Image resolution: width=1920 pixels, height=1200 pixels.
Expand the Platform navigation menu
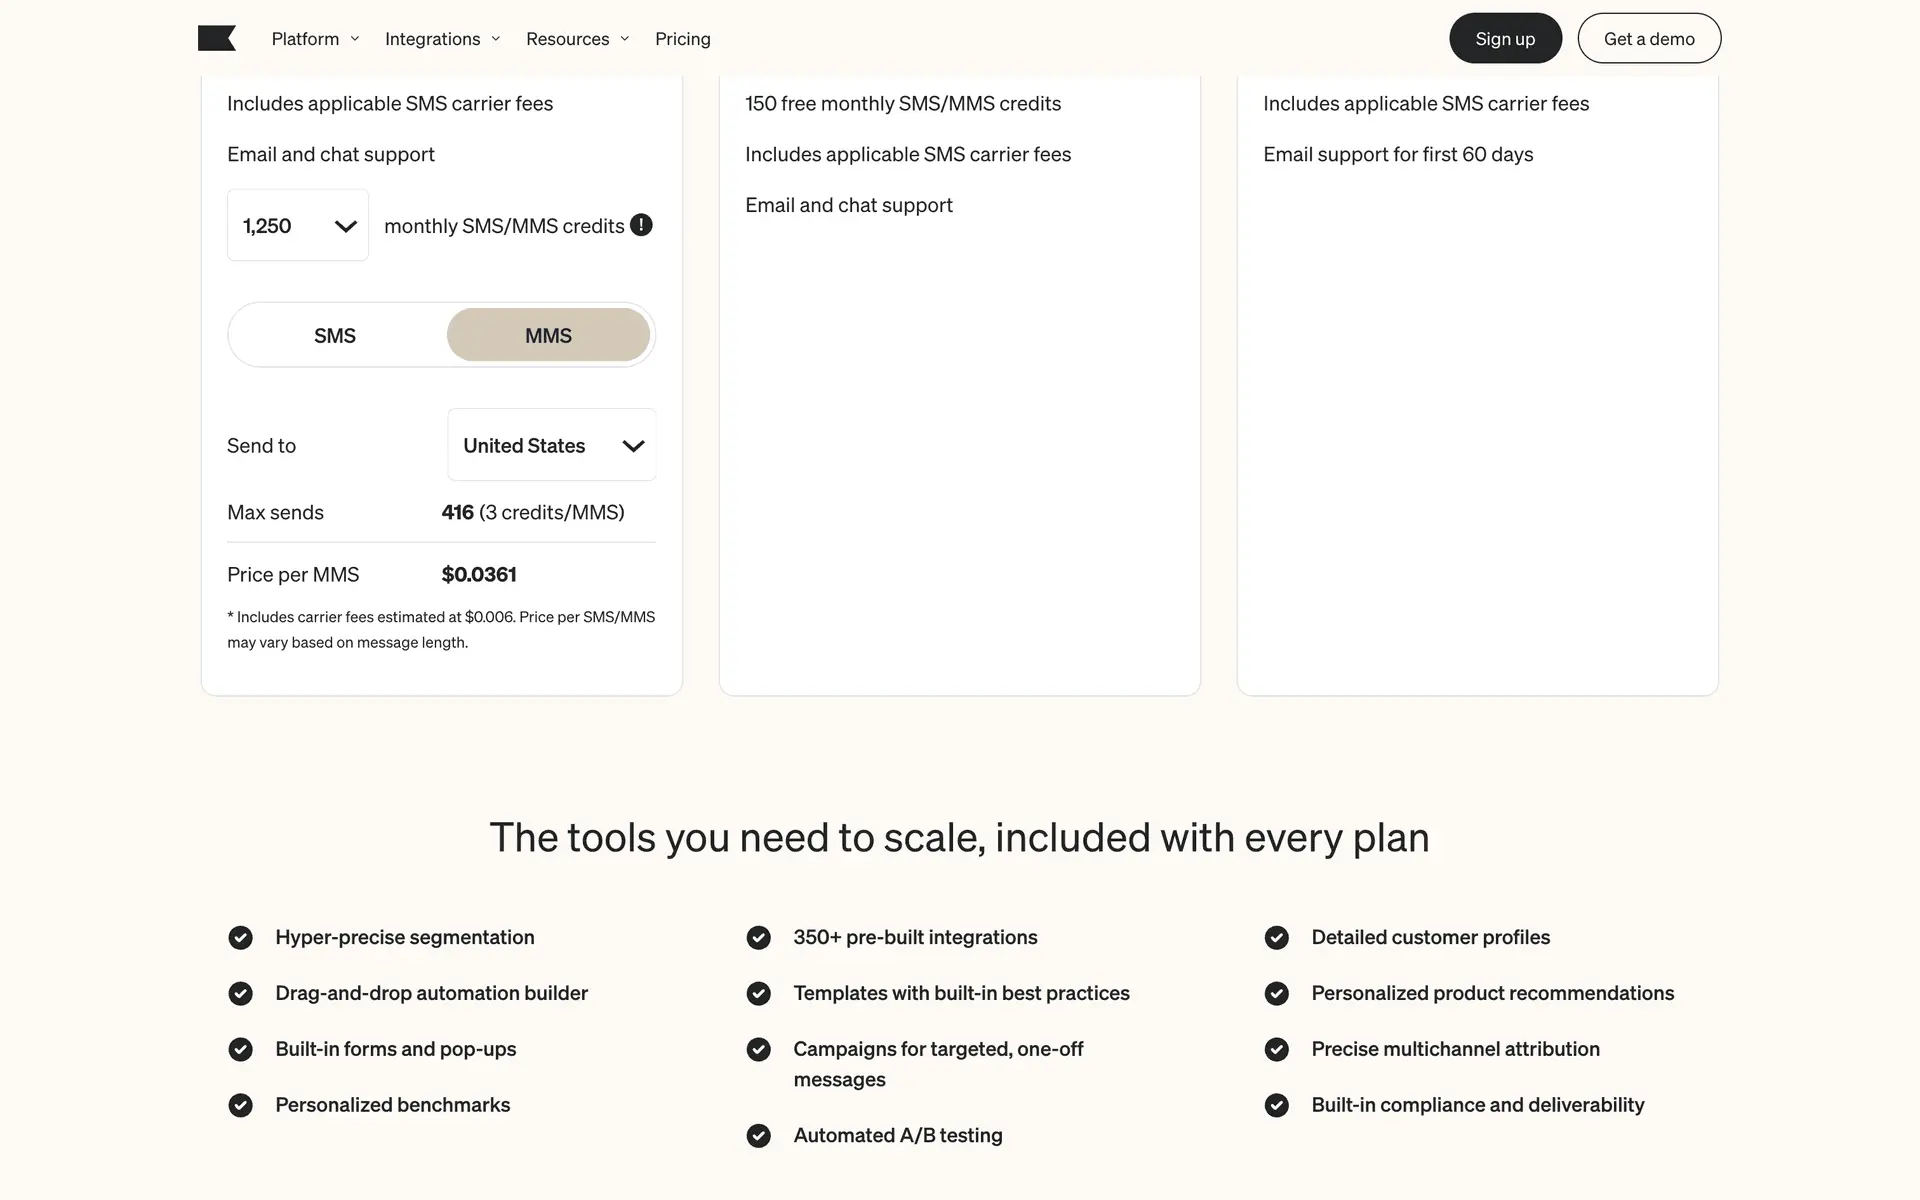point(315,39)
